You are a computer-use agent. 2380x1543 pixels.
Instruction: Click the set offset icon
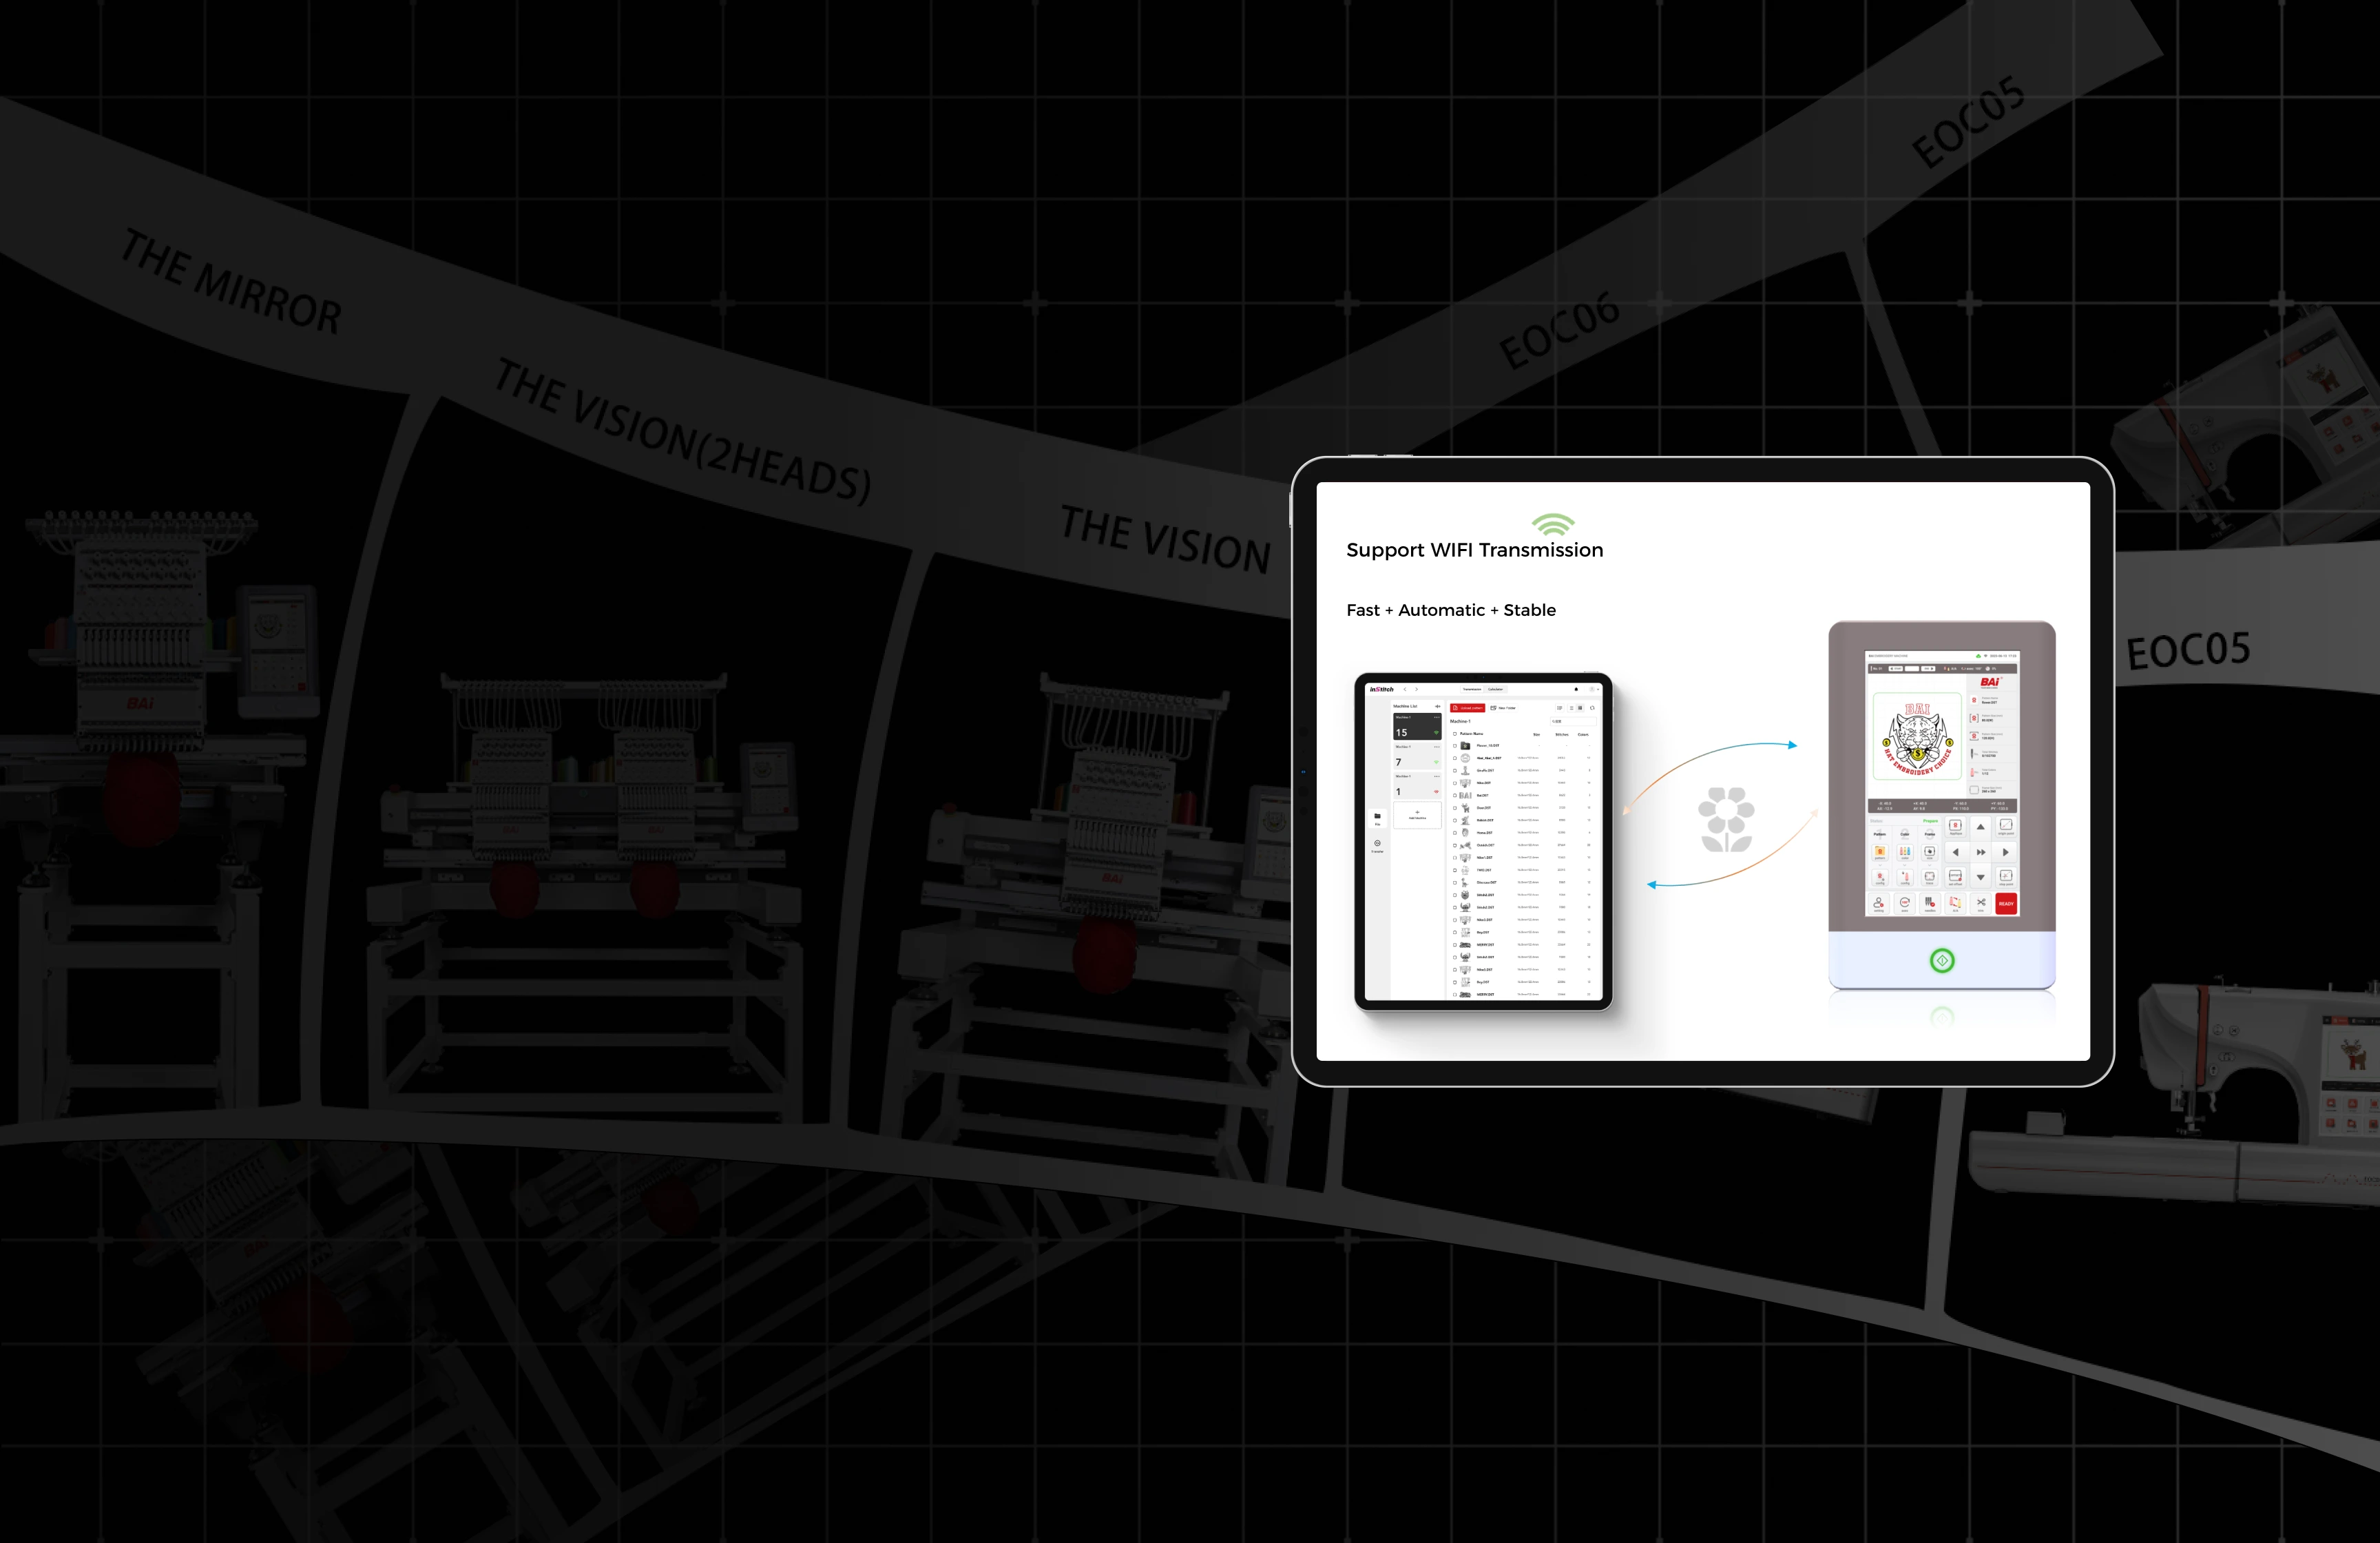point(1956,877)
